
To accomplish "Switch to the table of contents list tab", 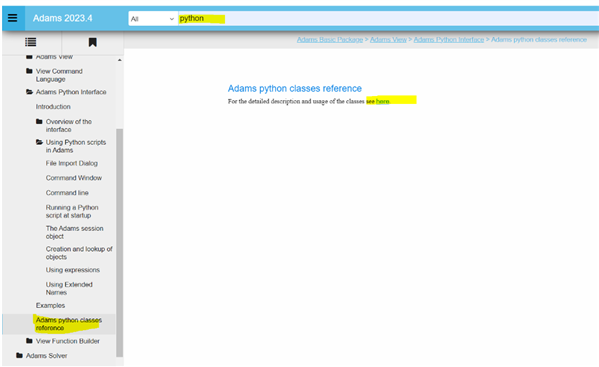I will click(31, 42).
